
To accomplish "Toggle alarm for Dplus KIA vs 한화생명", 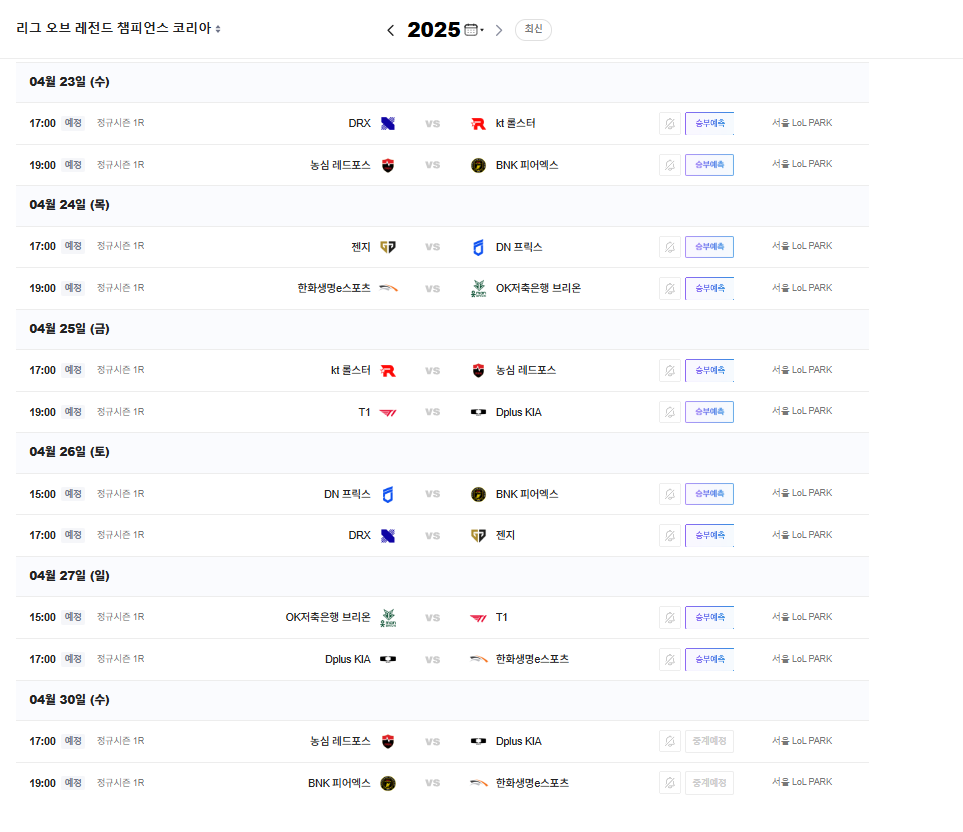I will [670, 659].
